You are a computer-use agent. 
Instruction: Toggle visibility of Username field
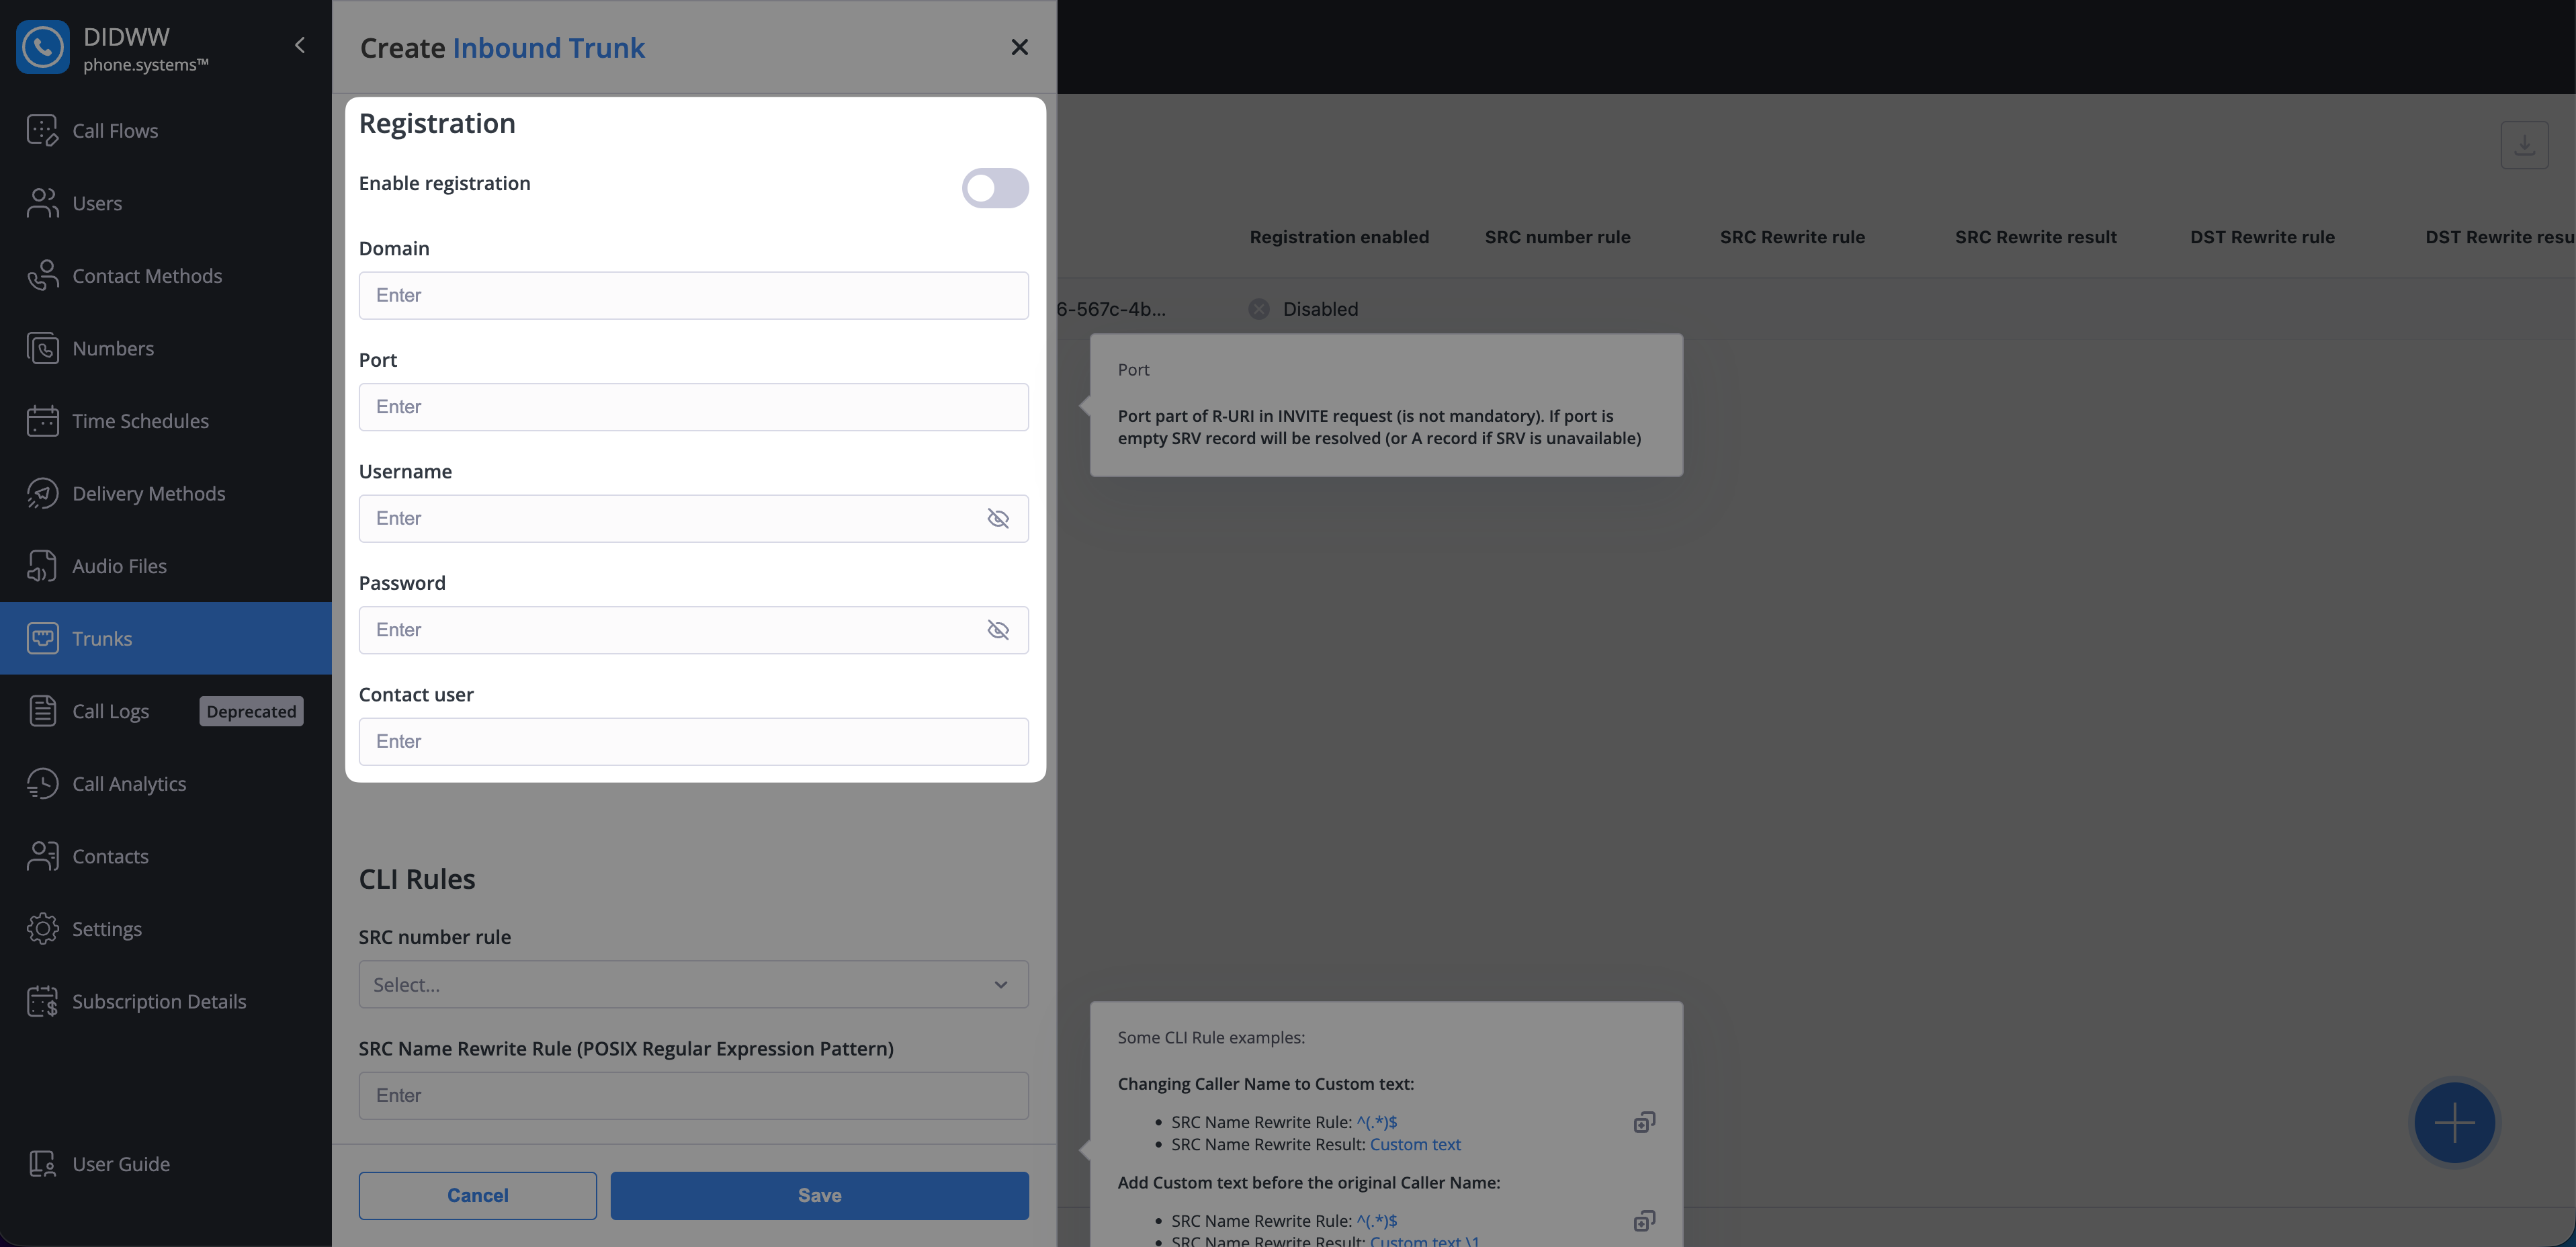tap(998, 518)
